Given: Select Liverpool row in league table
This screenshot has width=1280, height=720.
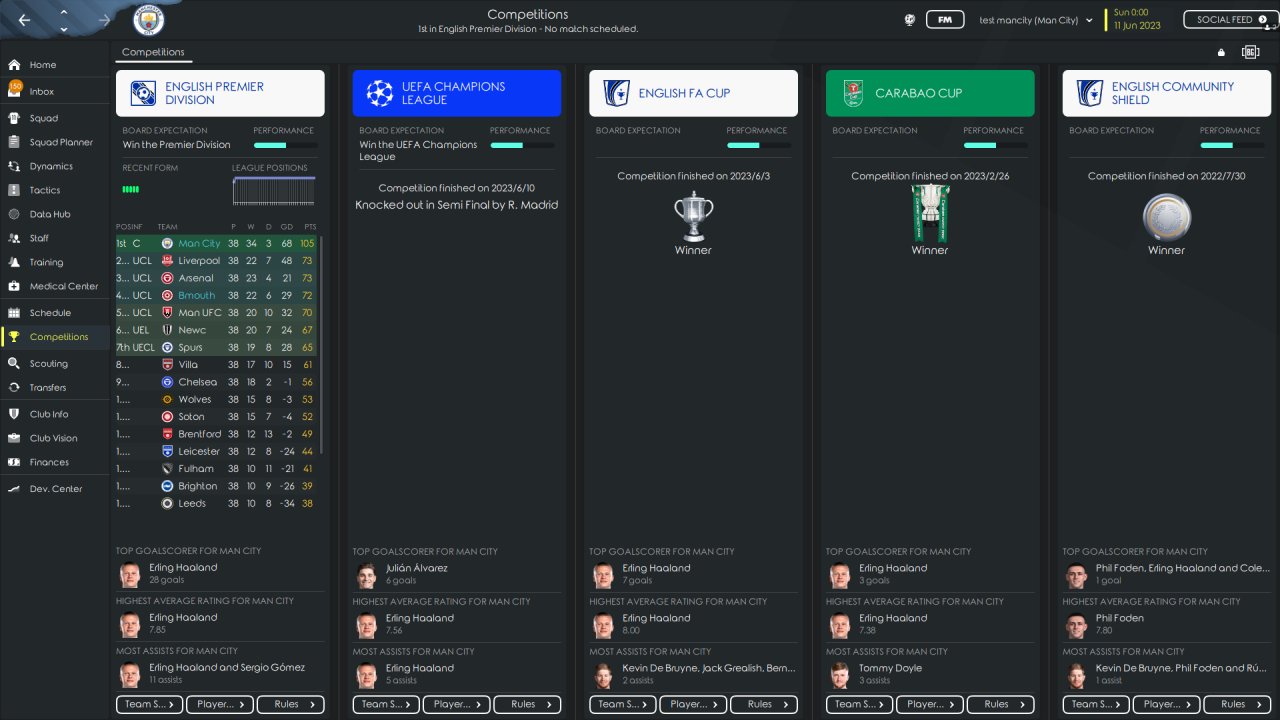Looking at the screenshot, I should coord(216,261).
